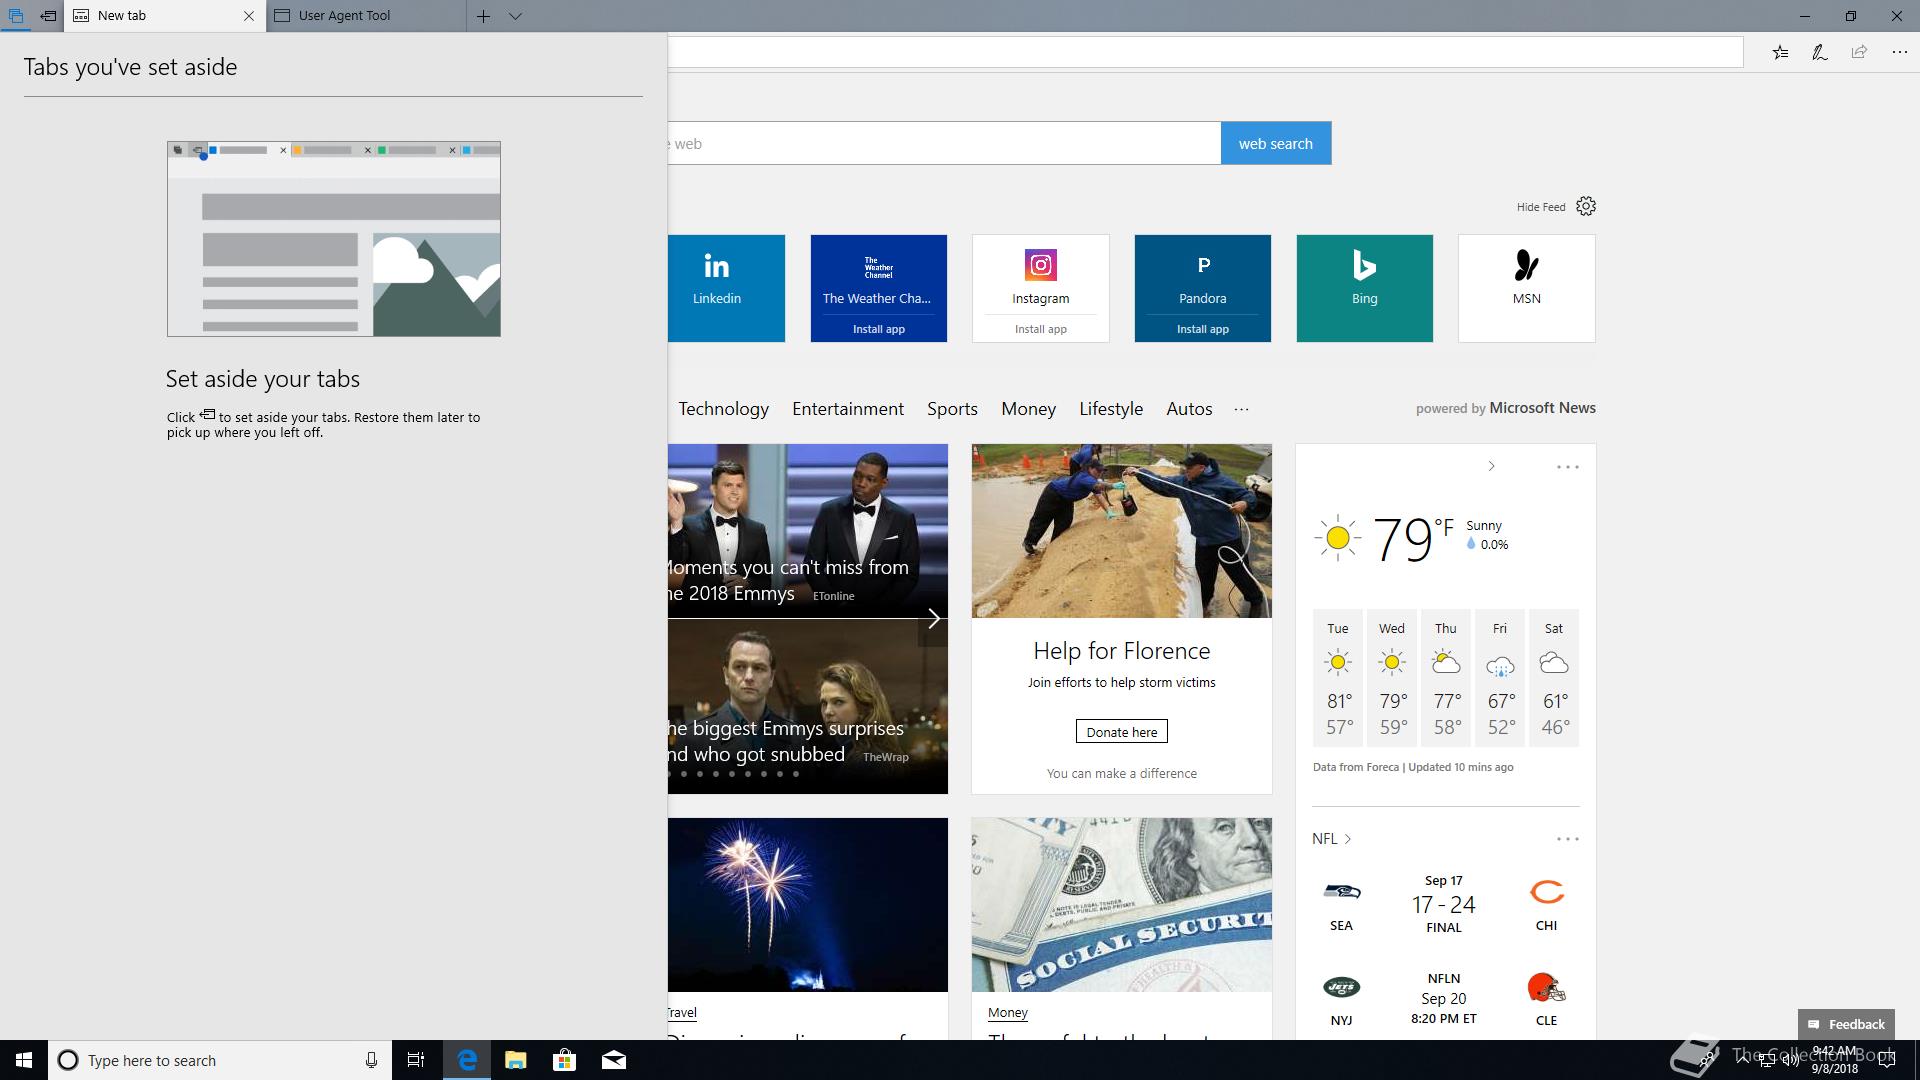Screen dimensions: 1920x1080
Task: Select the Technology news category
Action: [x=723, y=409]
